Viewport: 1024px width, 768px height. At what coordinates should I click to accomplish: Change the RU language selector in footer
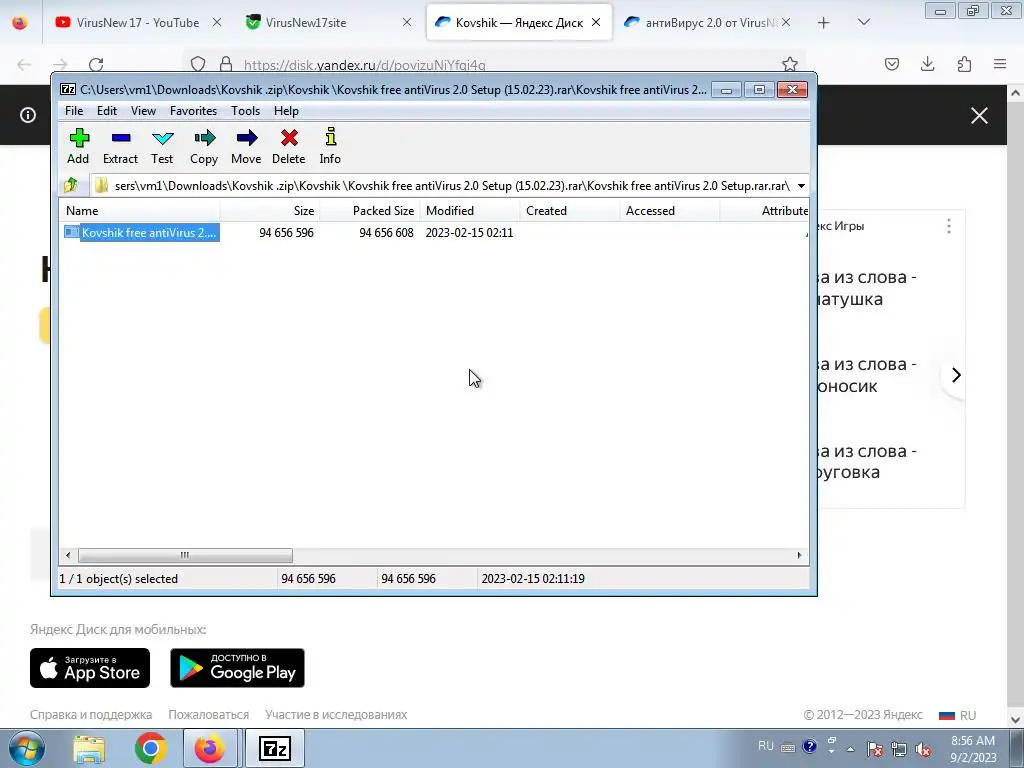957,716
